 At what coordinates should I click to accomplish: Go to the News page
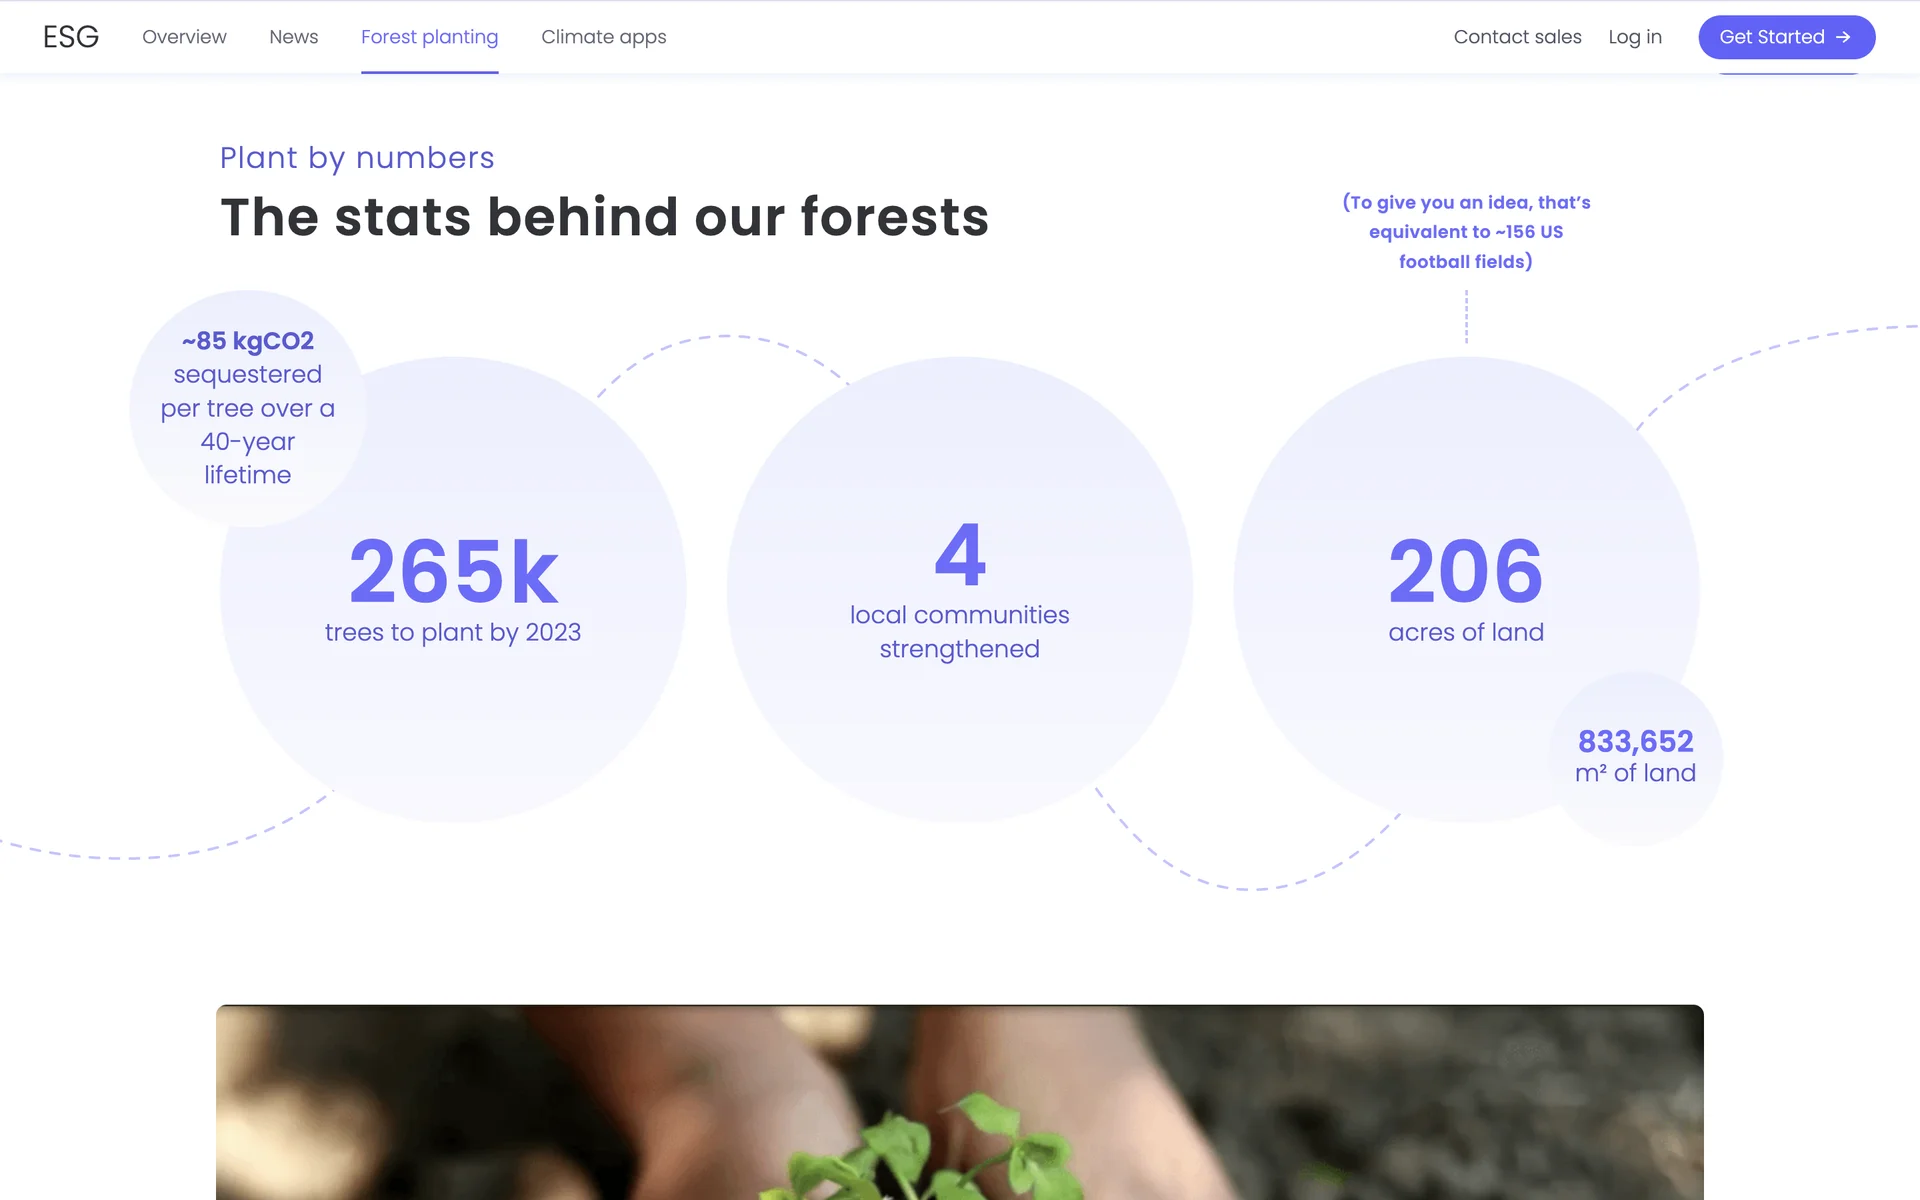coord(293,37)
